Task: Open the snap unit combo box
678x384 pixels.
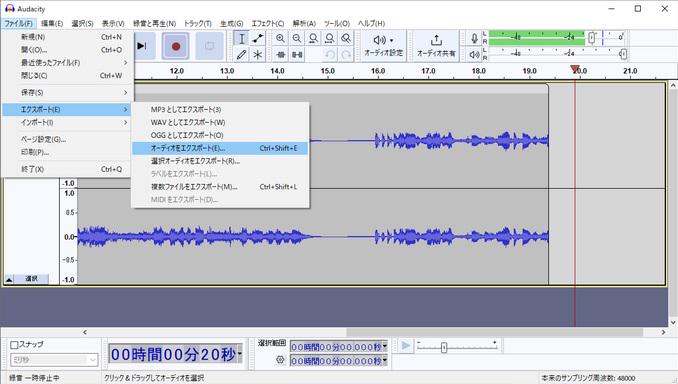Action: pyautogui.click(x=54, y=360)
